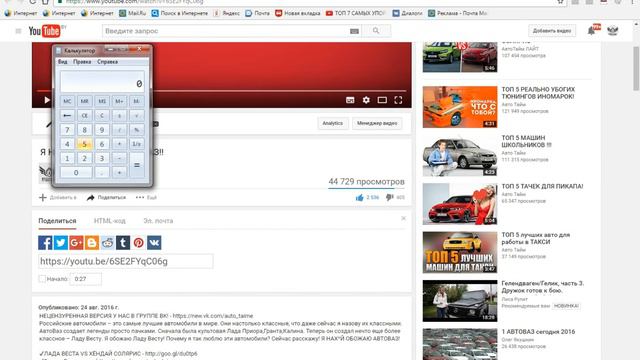
Task: Share on Facebook icon
Action: pyautogui.click(x=45, y=242)
